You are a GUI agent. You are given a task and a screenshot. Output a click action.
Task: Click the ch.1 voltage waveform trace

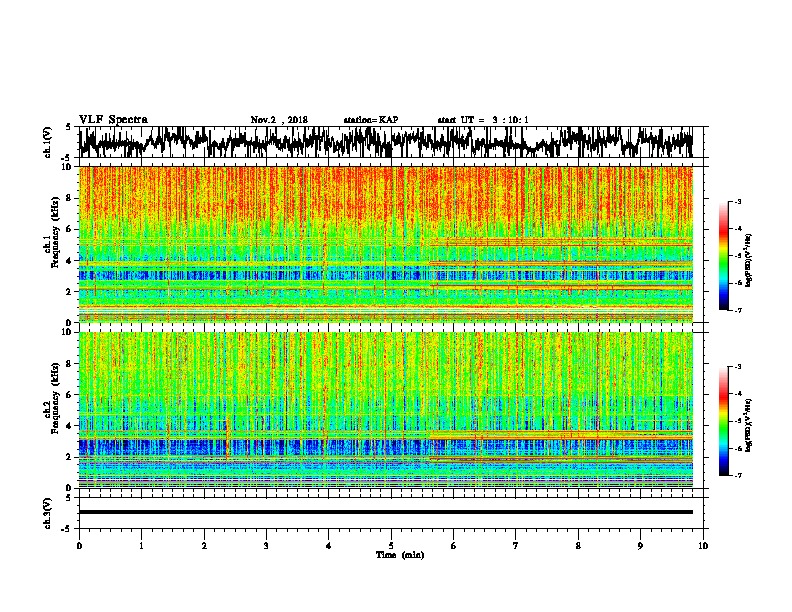[385, 142]
